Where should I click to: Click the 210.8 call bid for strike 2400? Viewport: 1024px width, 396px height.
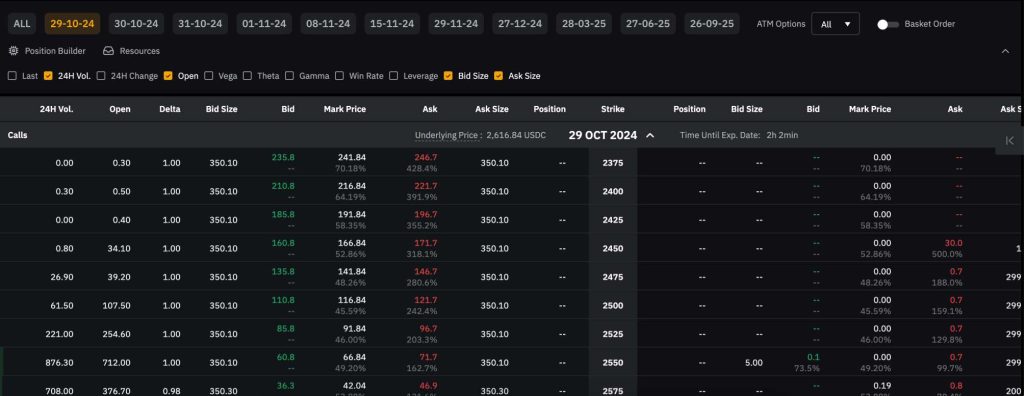point(283,186)
